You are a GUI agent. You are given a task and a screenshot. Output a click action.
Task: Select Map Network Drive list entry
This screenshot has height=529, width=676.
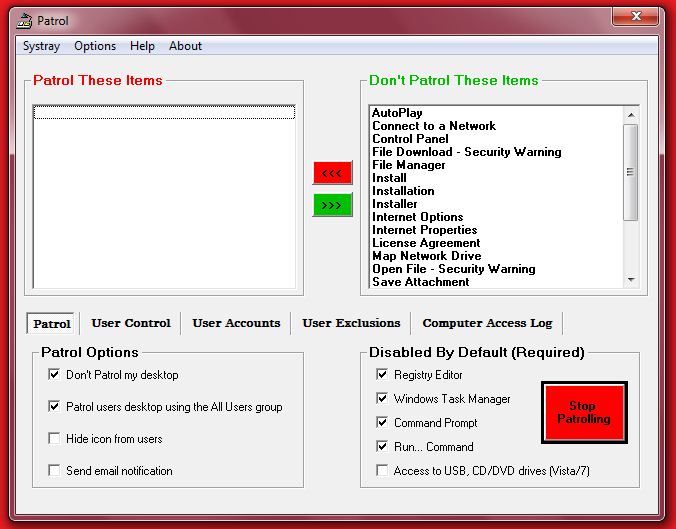[426, 256]
